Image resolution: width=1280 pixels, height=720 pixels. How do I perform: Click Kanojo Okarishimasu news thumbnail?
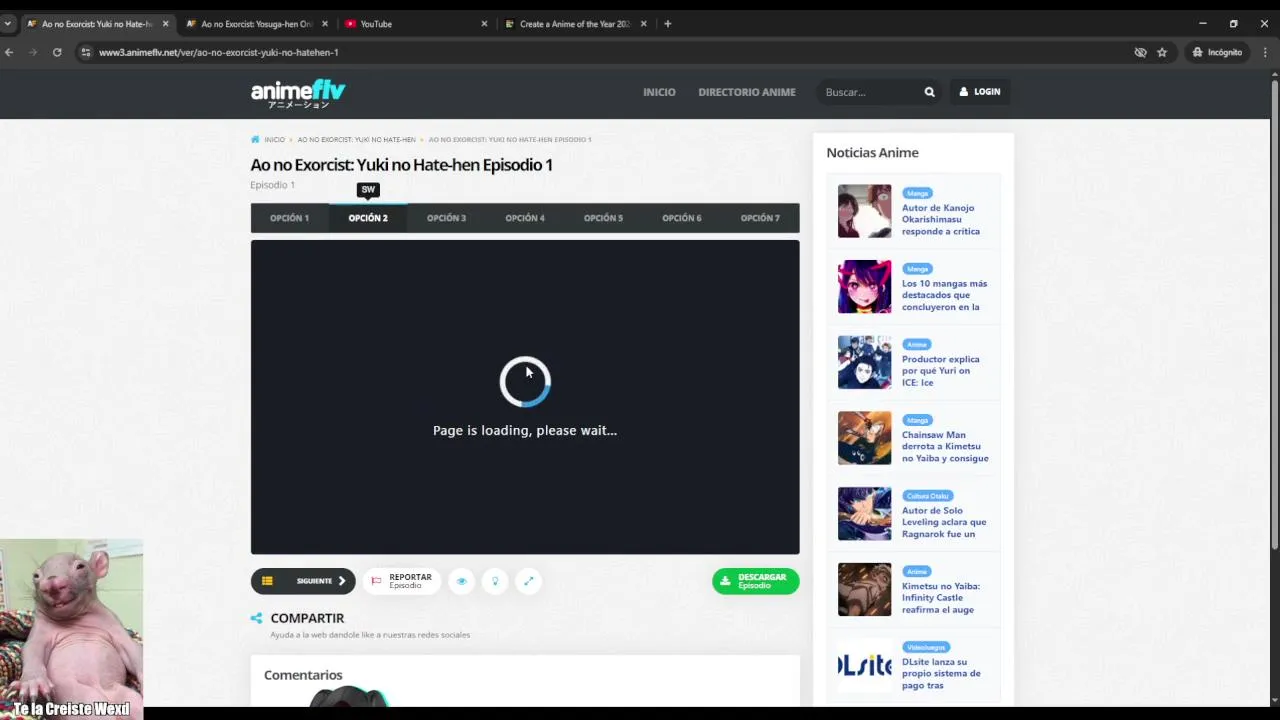tap(864, 211)
